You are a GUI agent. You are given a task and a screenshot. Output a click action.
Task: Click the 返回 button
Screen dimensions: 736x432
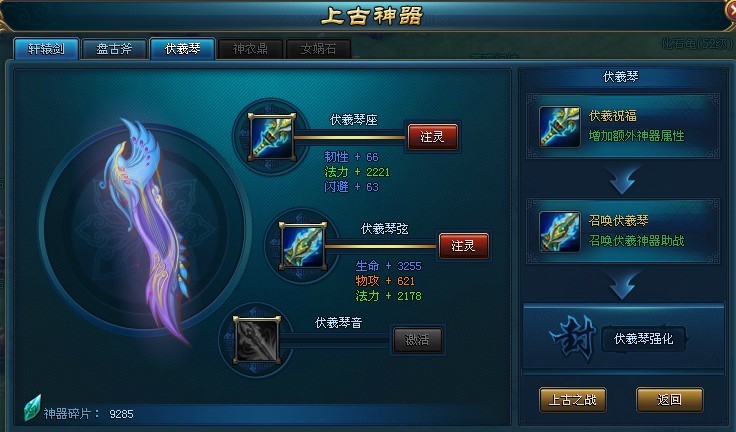click(x=669, y=400)
